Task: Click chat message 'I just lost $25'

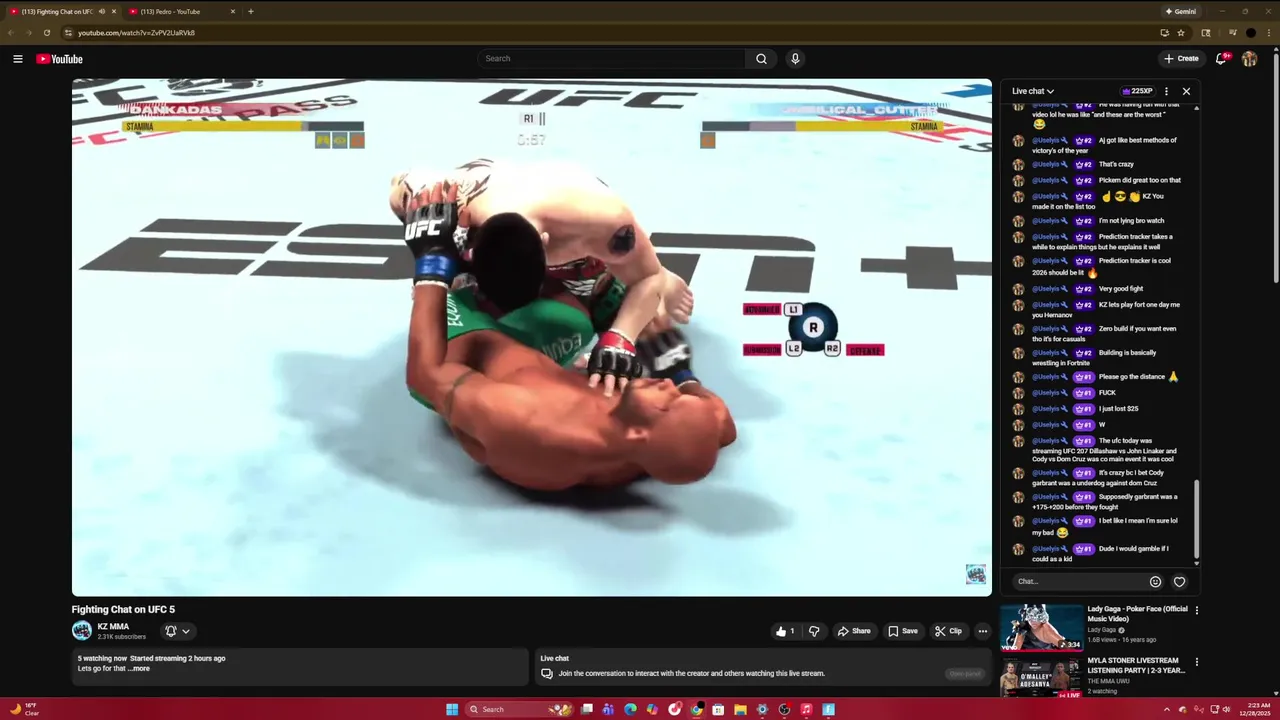Action: [x=1118, y=409]
